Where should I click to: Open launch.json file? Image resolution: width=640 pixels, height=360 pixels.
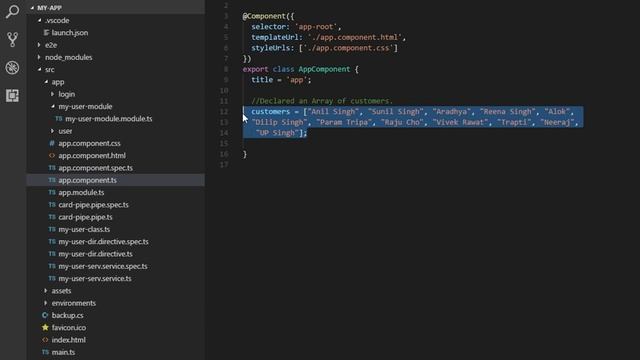click(70, 33)
